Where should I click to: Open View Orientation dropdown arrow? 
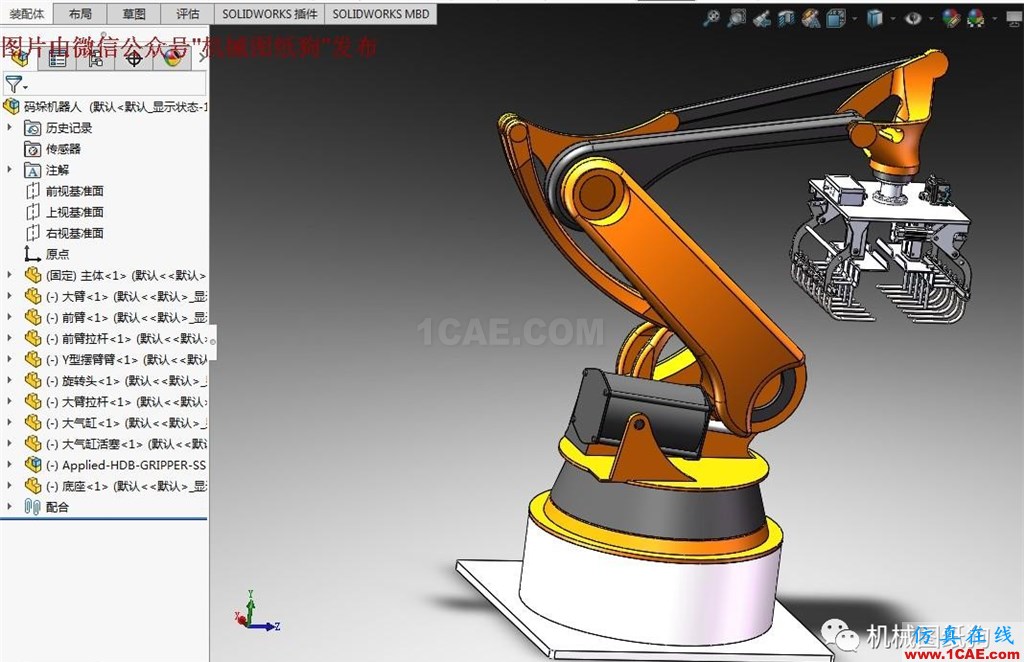[x=855, y=19]
